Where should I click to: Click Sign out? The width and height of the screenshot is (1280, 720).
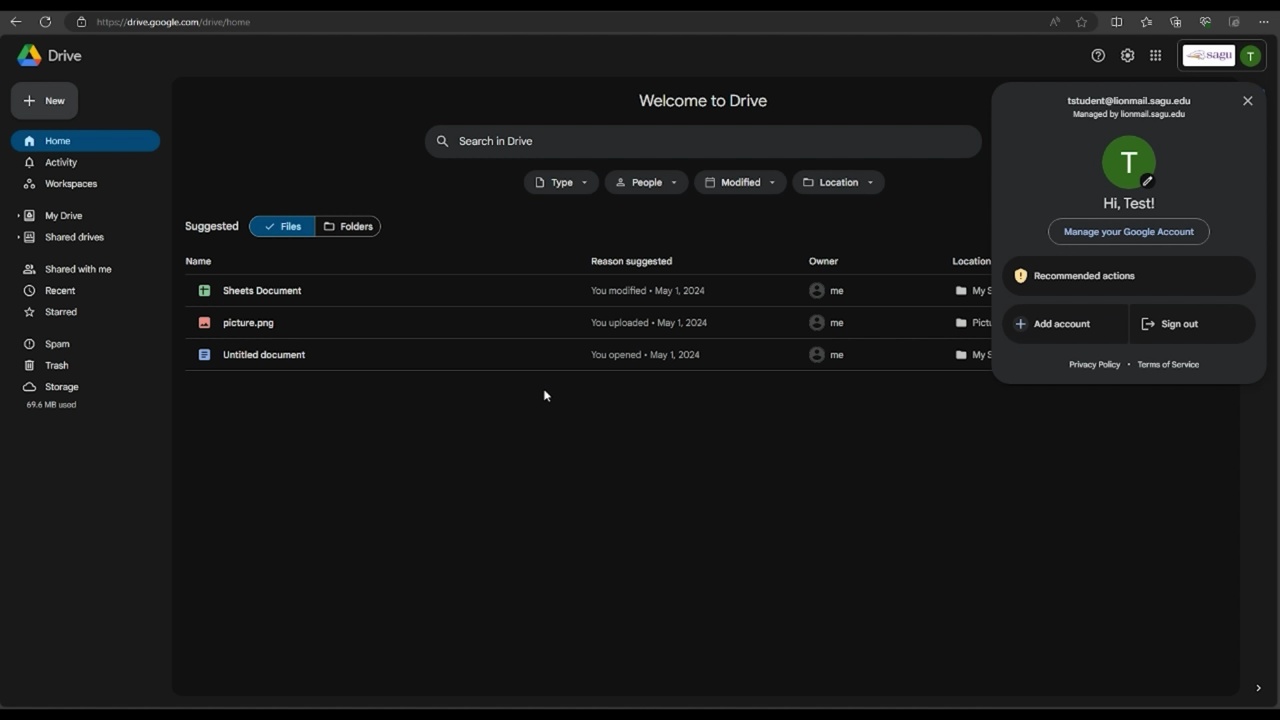click(x=1192, y=324)
